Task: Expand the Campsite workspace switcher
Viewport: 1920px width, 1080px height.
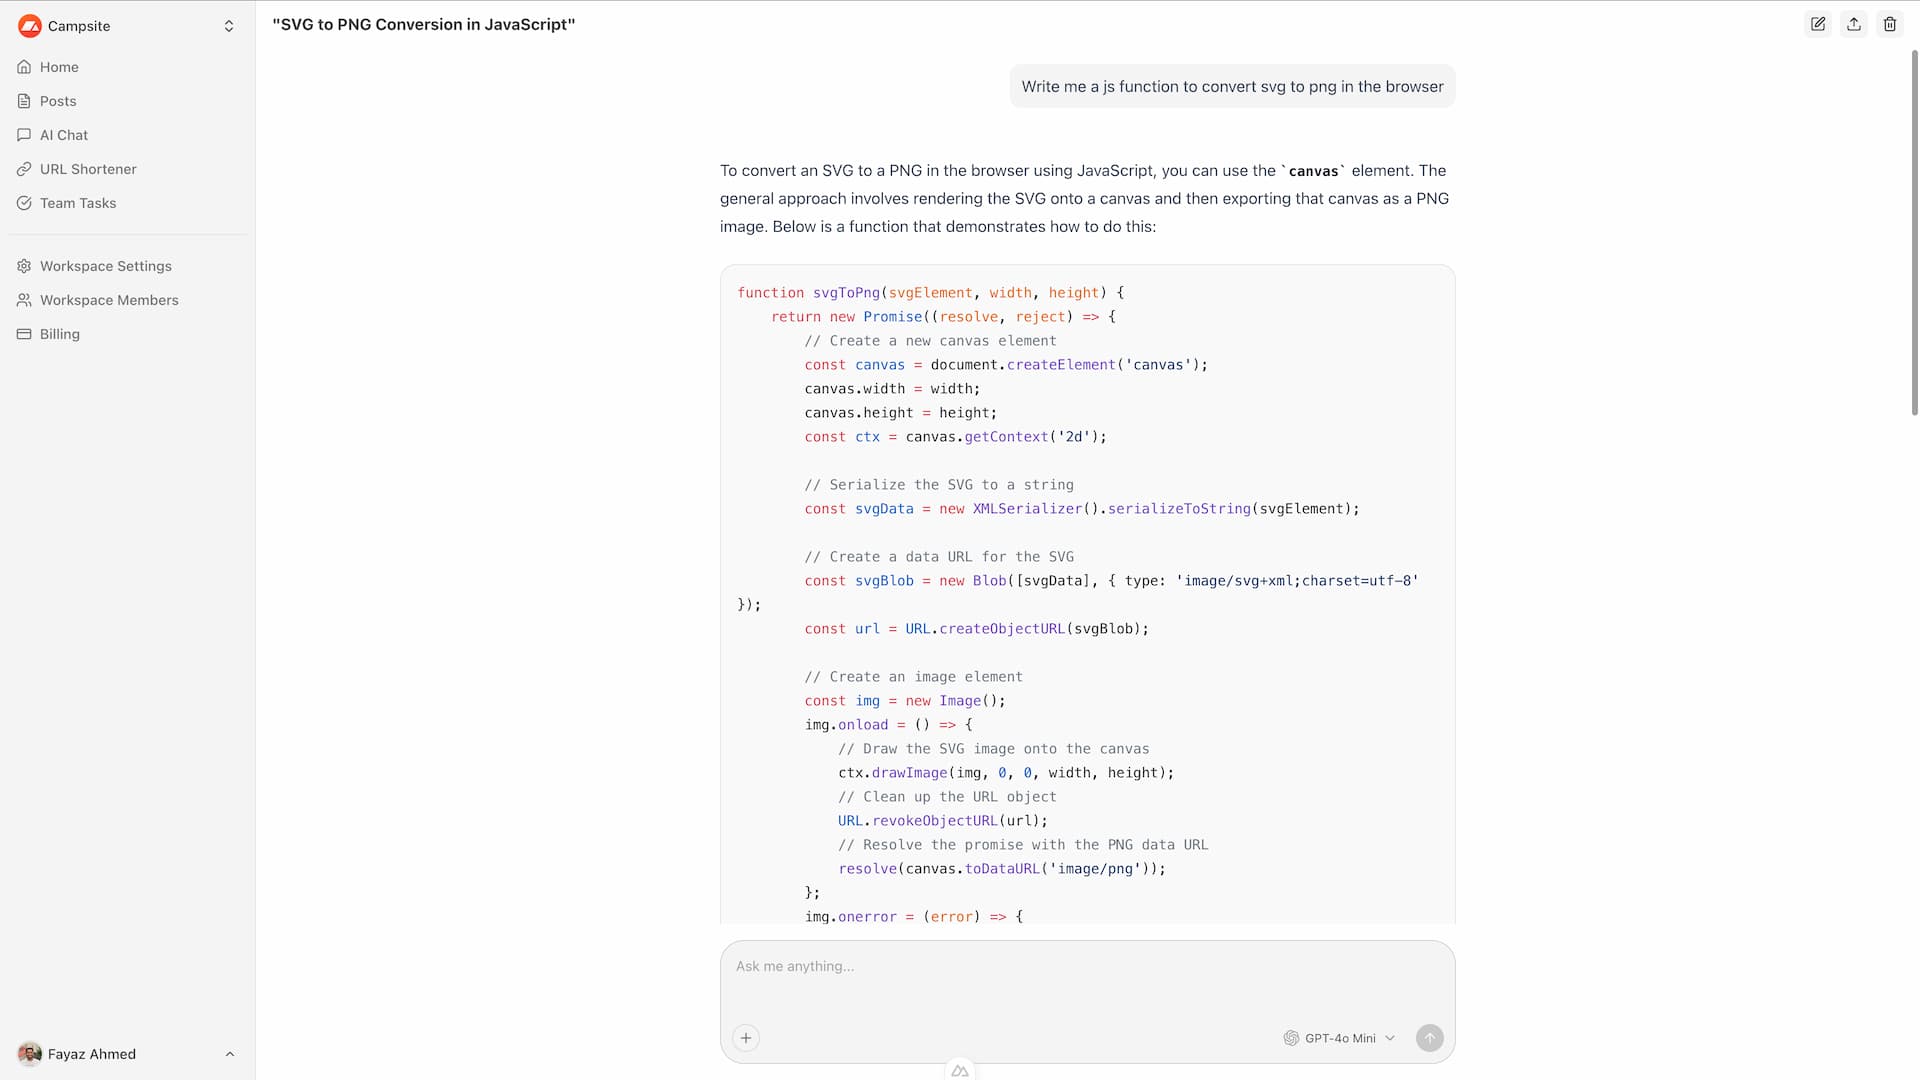Action: 229,26
